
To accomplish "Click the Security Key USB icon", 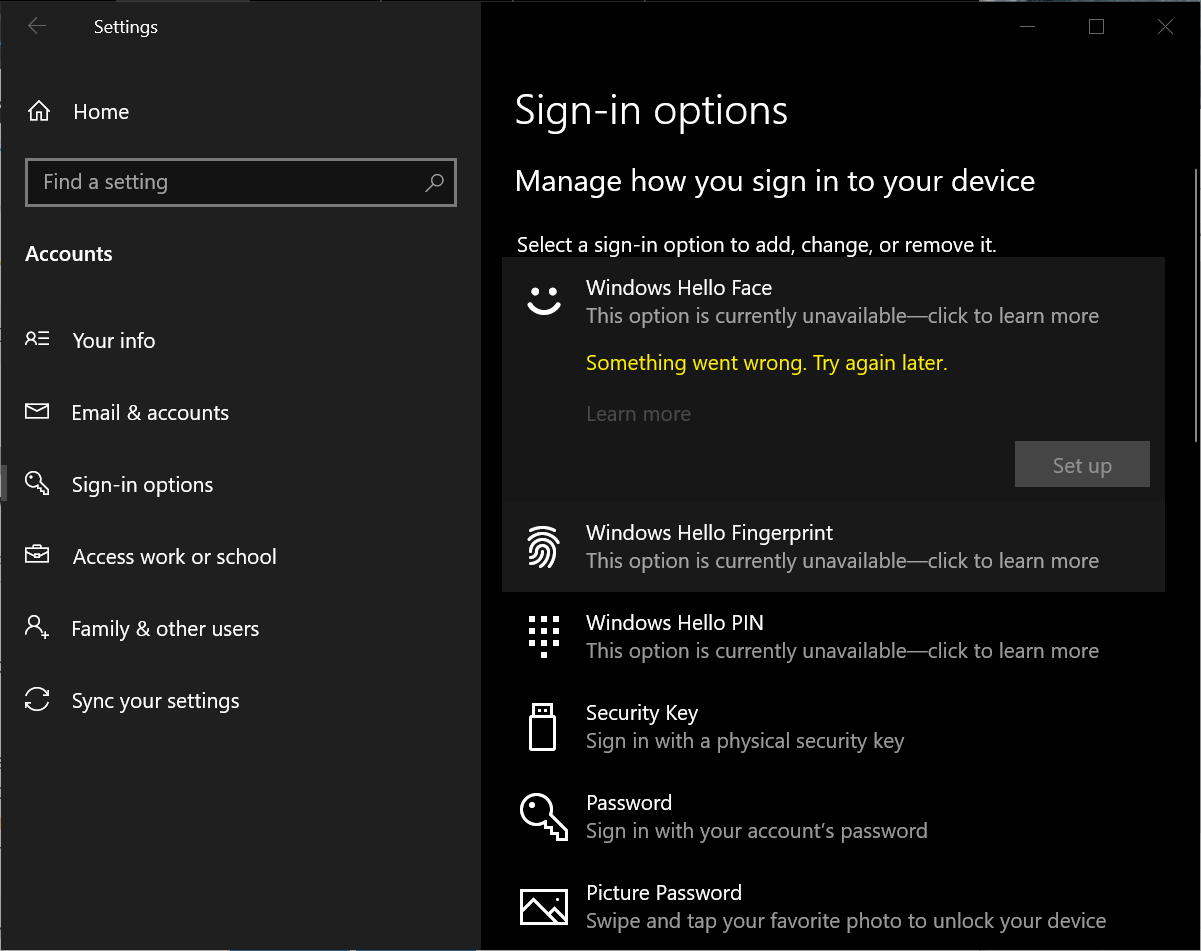I will coord(542,727).
